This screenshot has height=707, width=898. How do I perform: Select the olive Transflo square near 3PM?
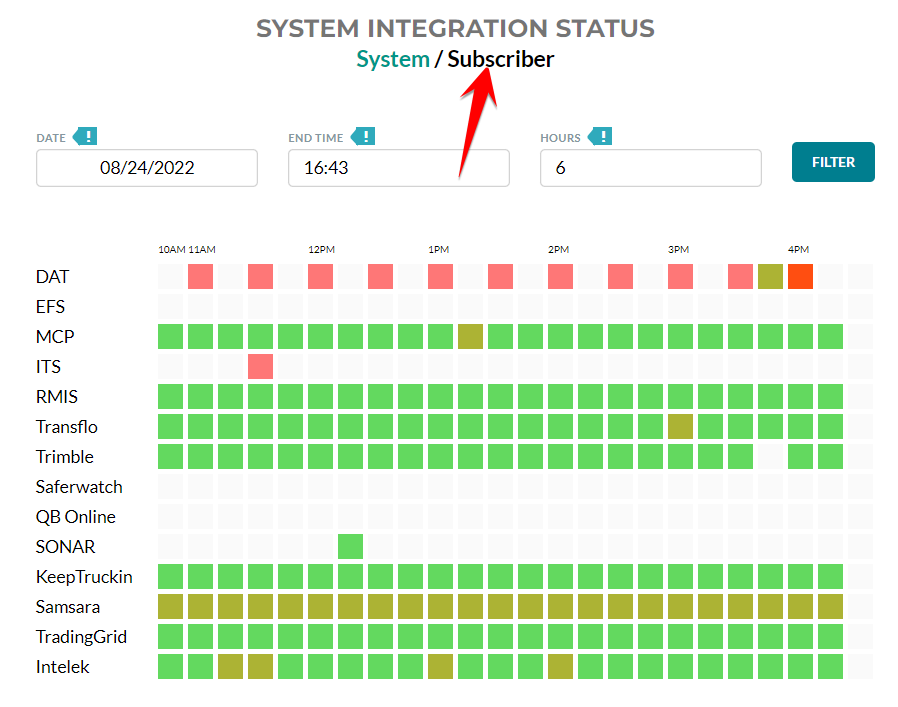[x=680, y=426]
